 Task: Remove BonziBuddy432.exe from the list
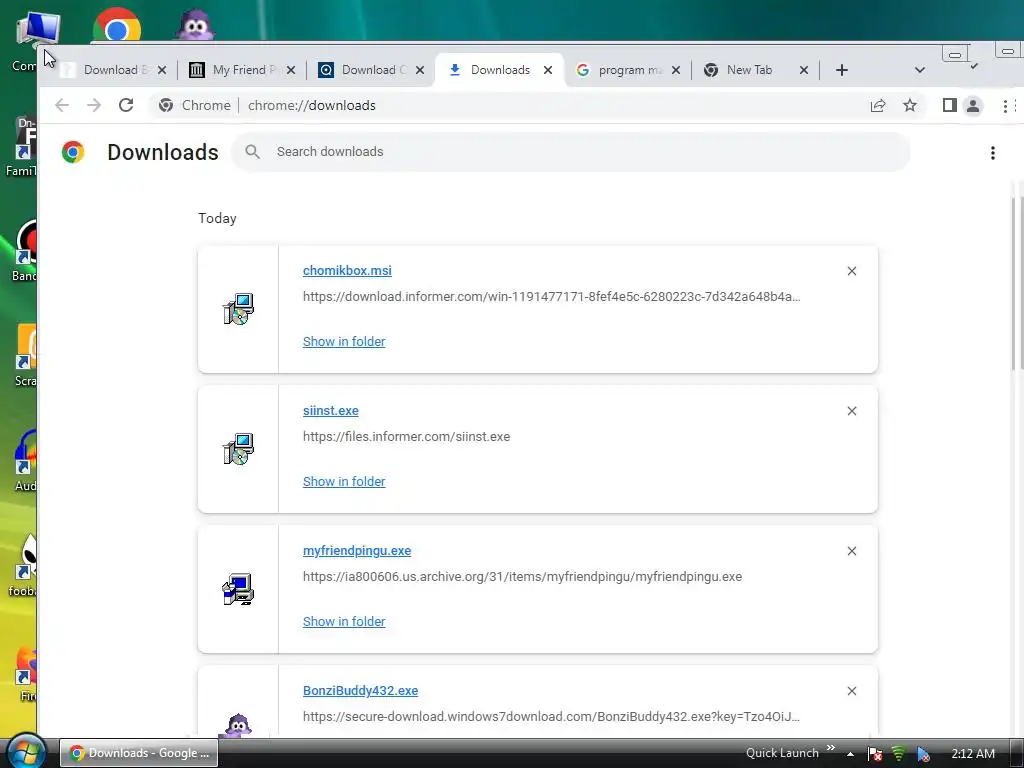[852, 691]
